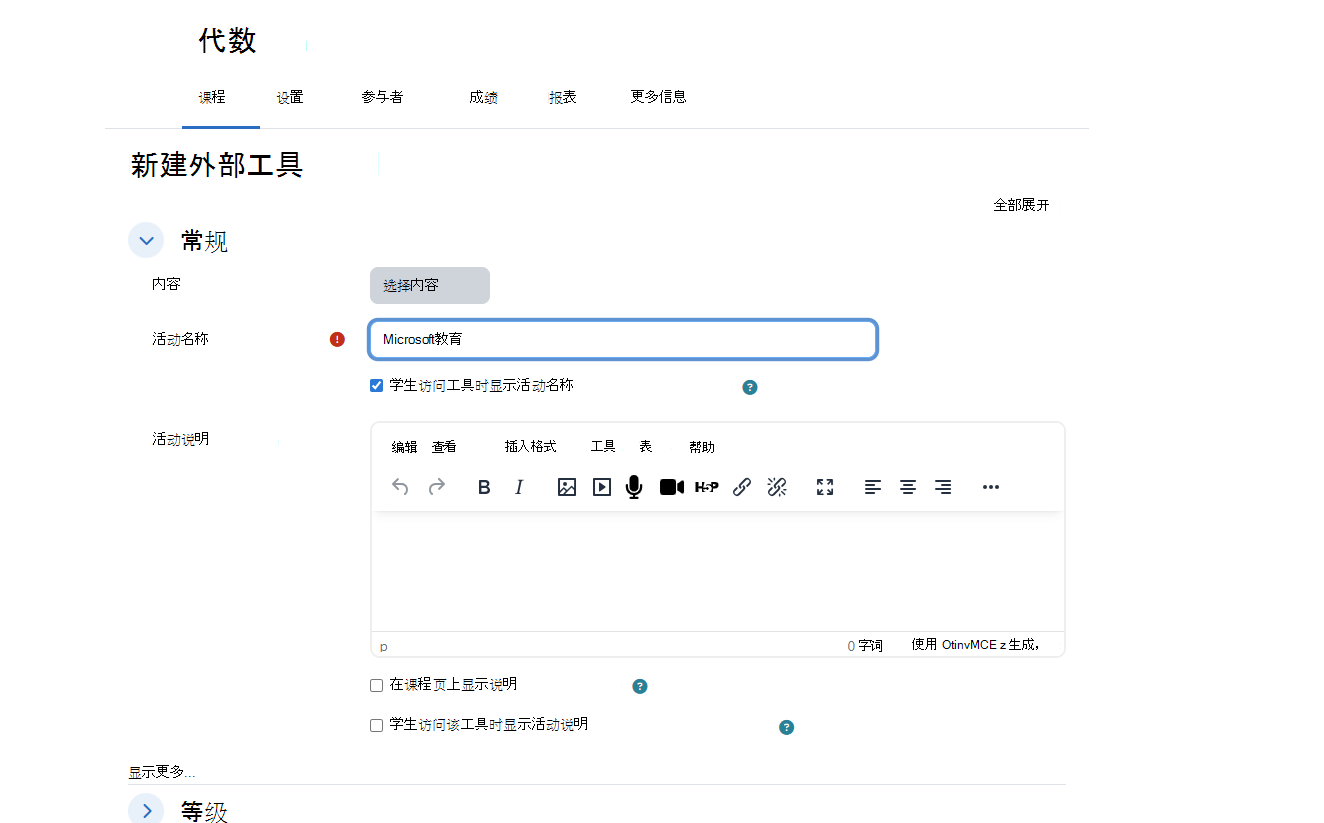The image size is (1324, 823).
Task: Switch to the 课程 tab
Action: tap(212, 97)
